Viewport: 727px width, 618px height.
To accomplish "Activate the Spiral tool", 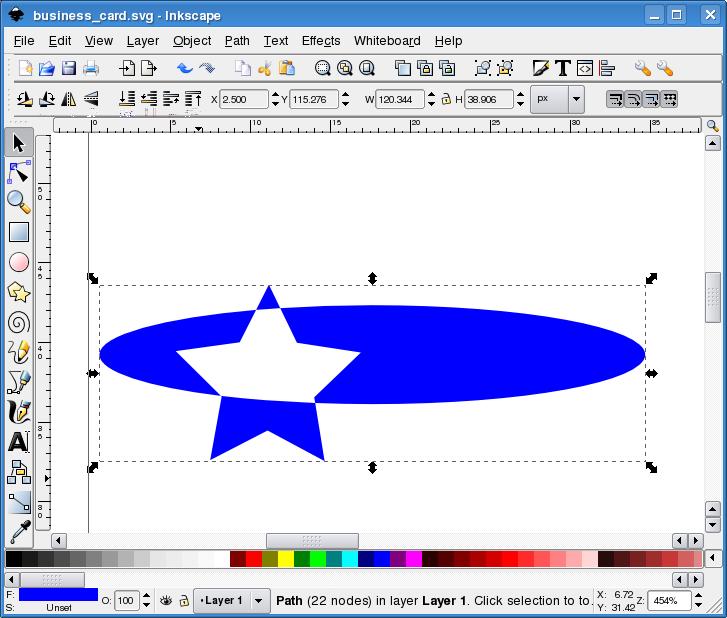I will coord(19,322).
